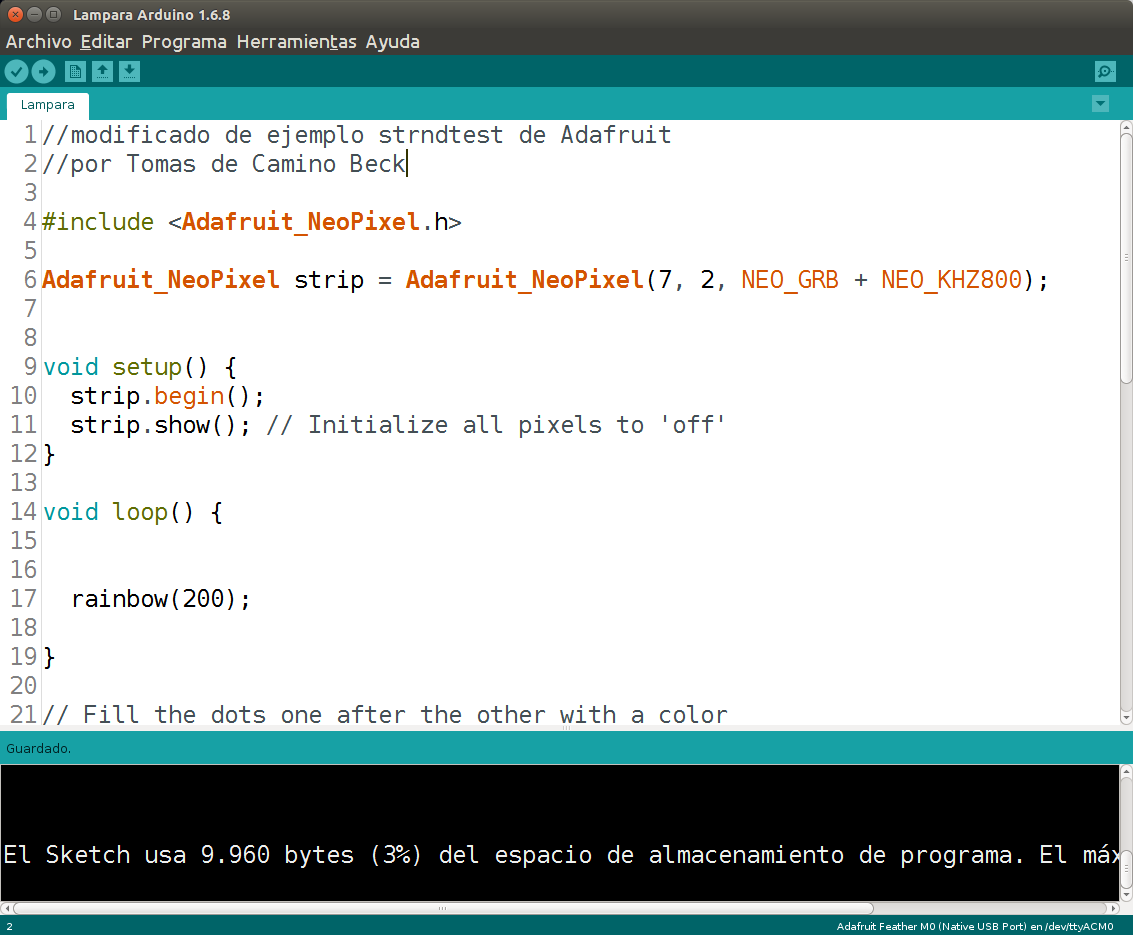Save sketch with down-arrow icon

tap(129, 72)
